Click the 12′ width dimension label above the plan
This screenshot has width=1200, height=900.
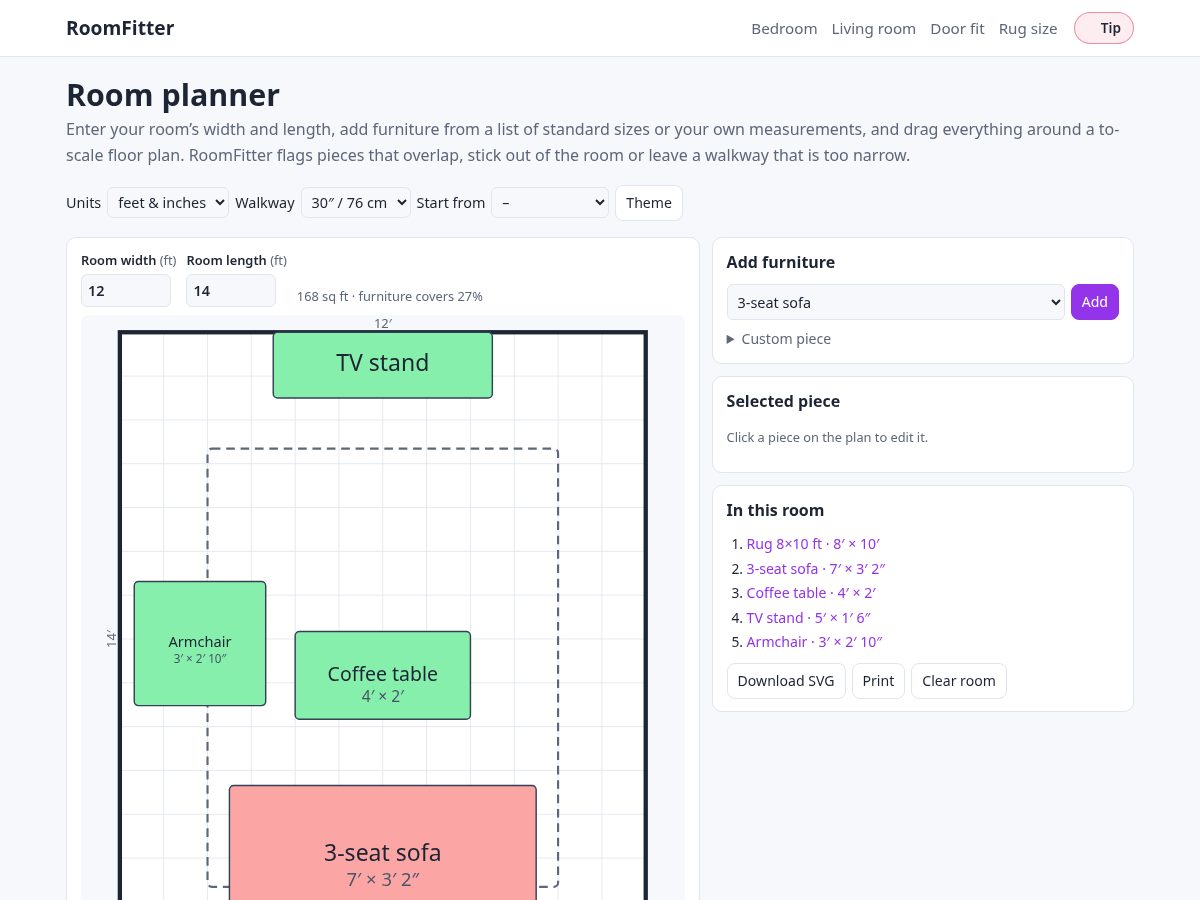(383, 323)
